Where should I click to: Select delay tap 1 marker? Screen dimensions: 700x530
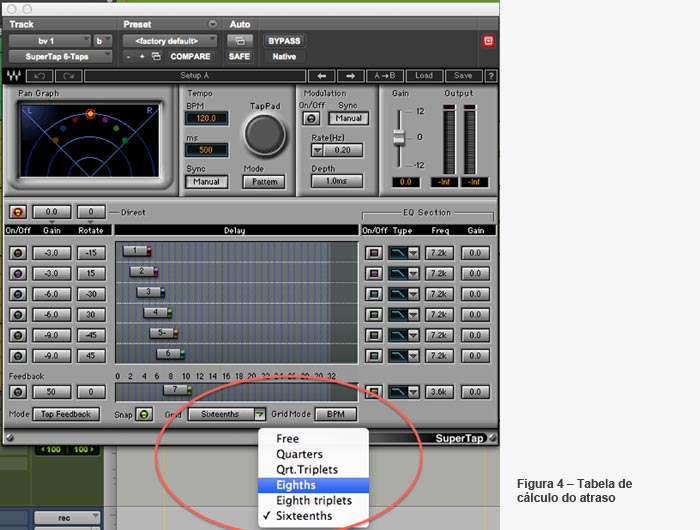coord(137,251)
